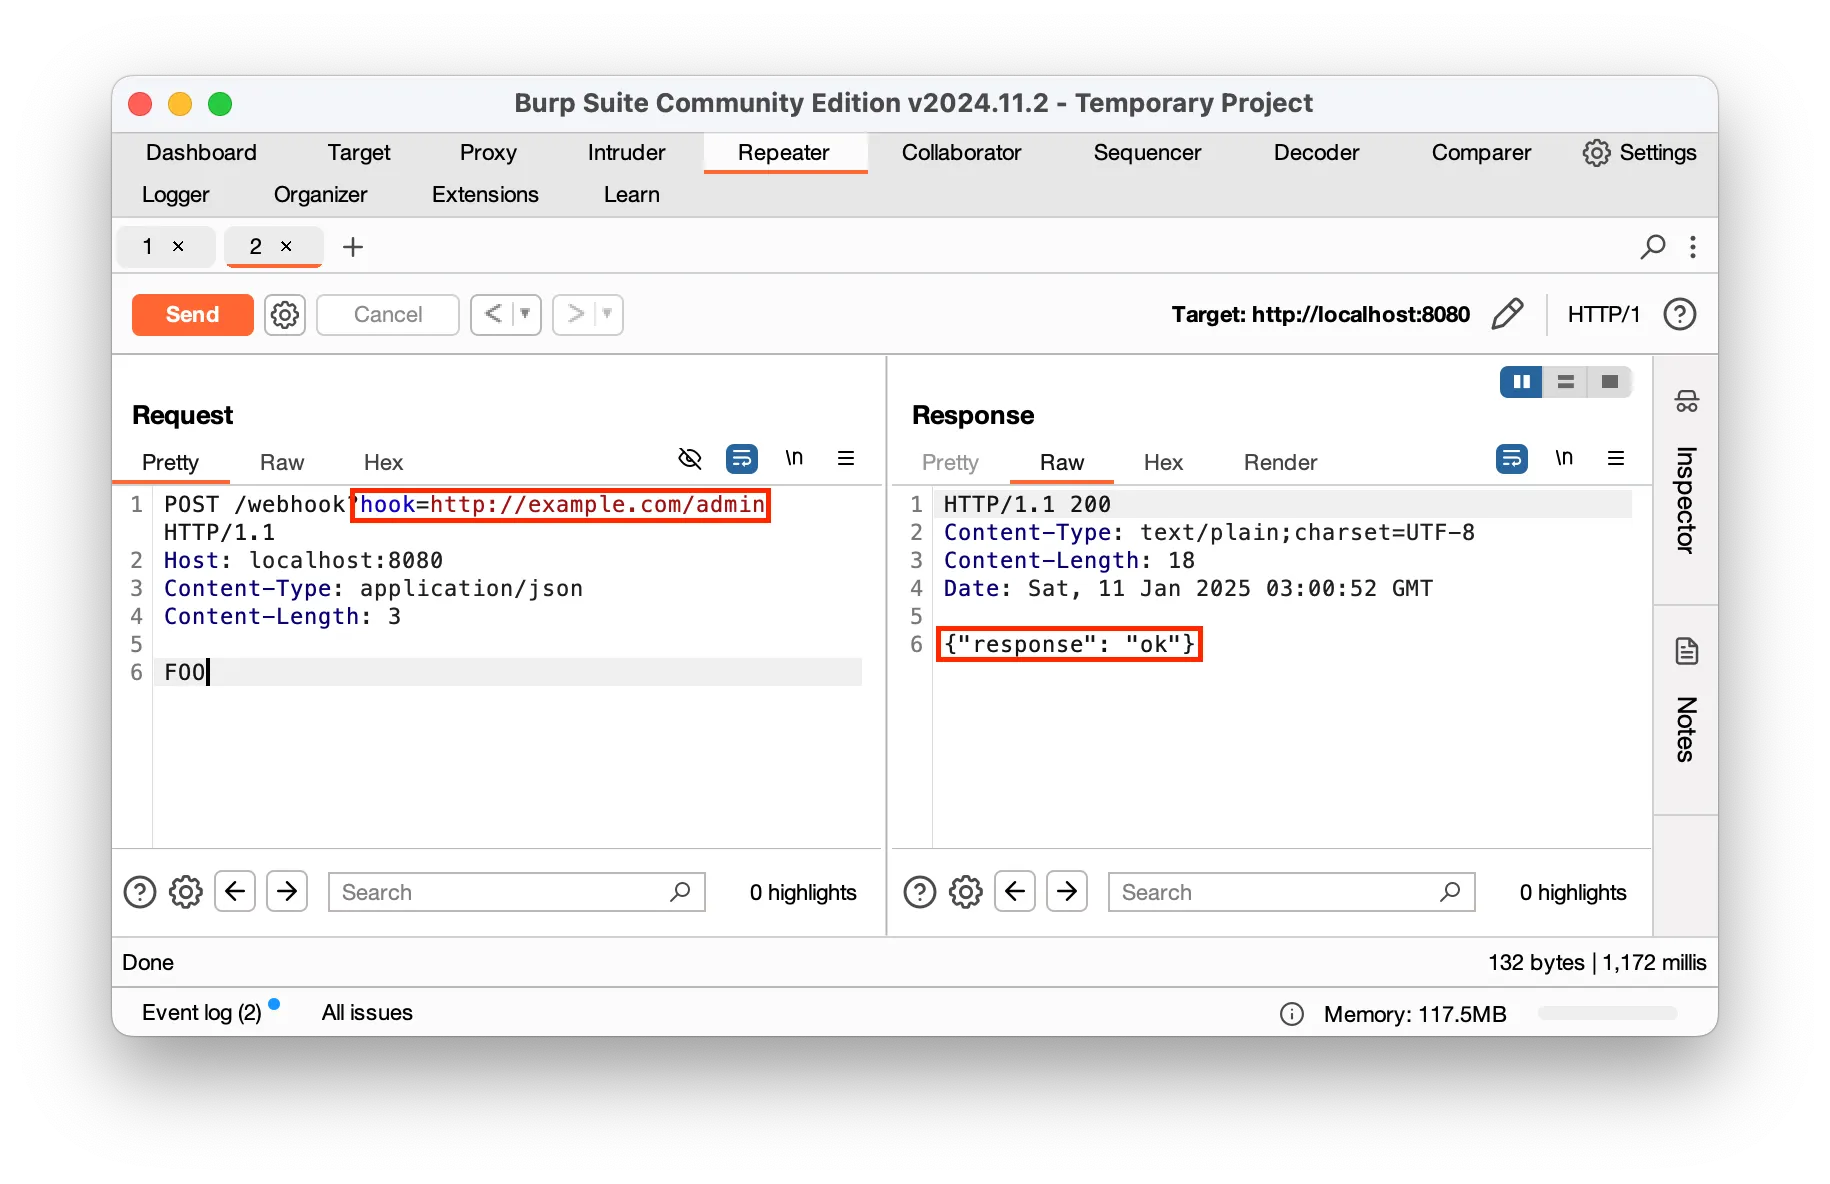Toggle line wrap in the Request editor

[742, 458]
